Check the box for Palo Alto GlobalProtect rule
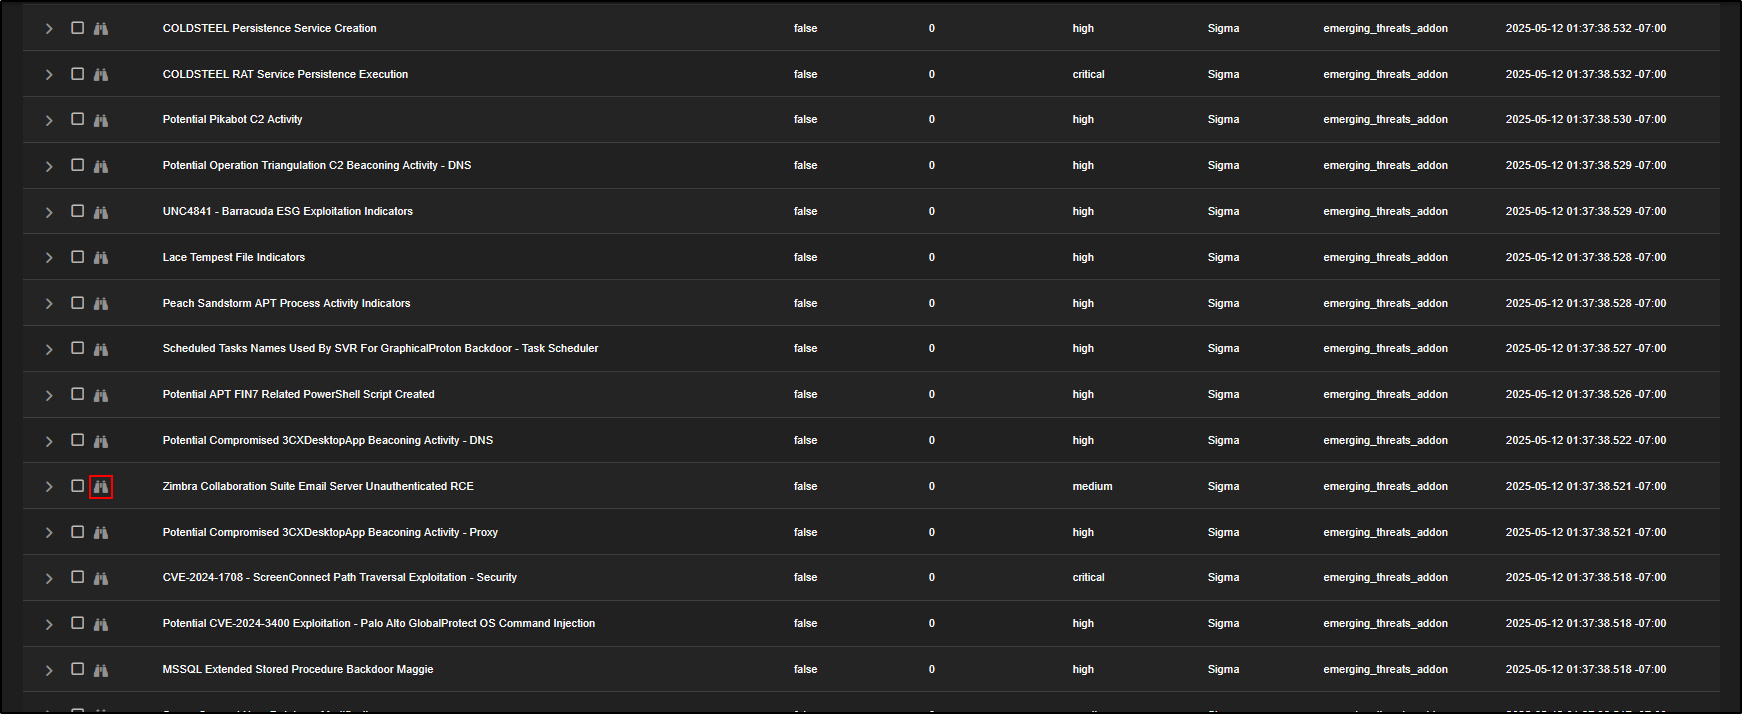Screen dimensions: 1742x714 (x=77, y=623)
